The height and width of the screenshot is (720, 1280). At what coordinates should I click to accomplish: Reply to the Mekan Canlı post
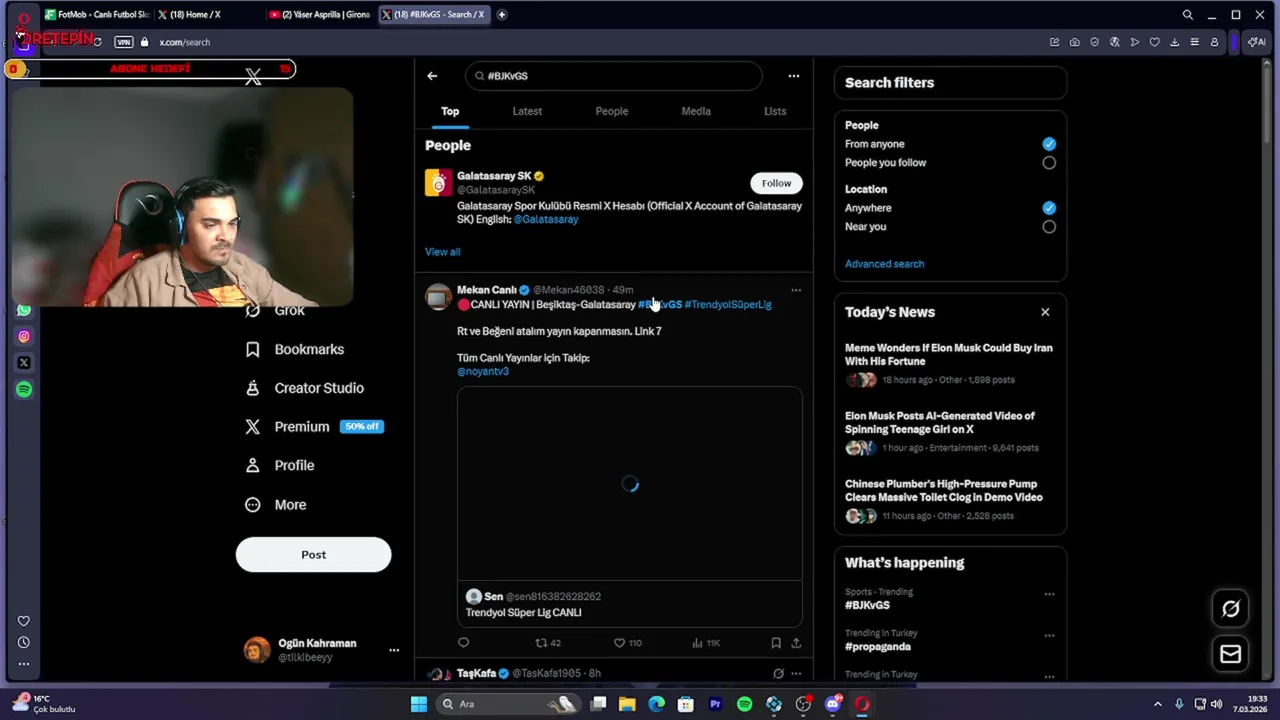463,643
